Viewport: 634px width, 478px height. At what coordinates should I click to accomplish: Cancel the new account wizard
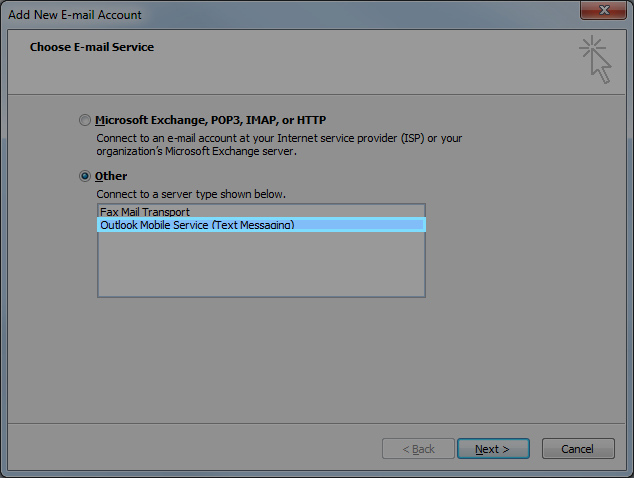(578, 449)
